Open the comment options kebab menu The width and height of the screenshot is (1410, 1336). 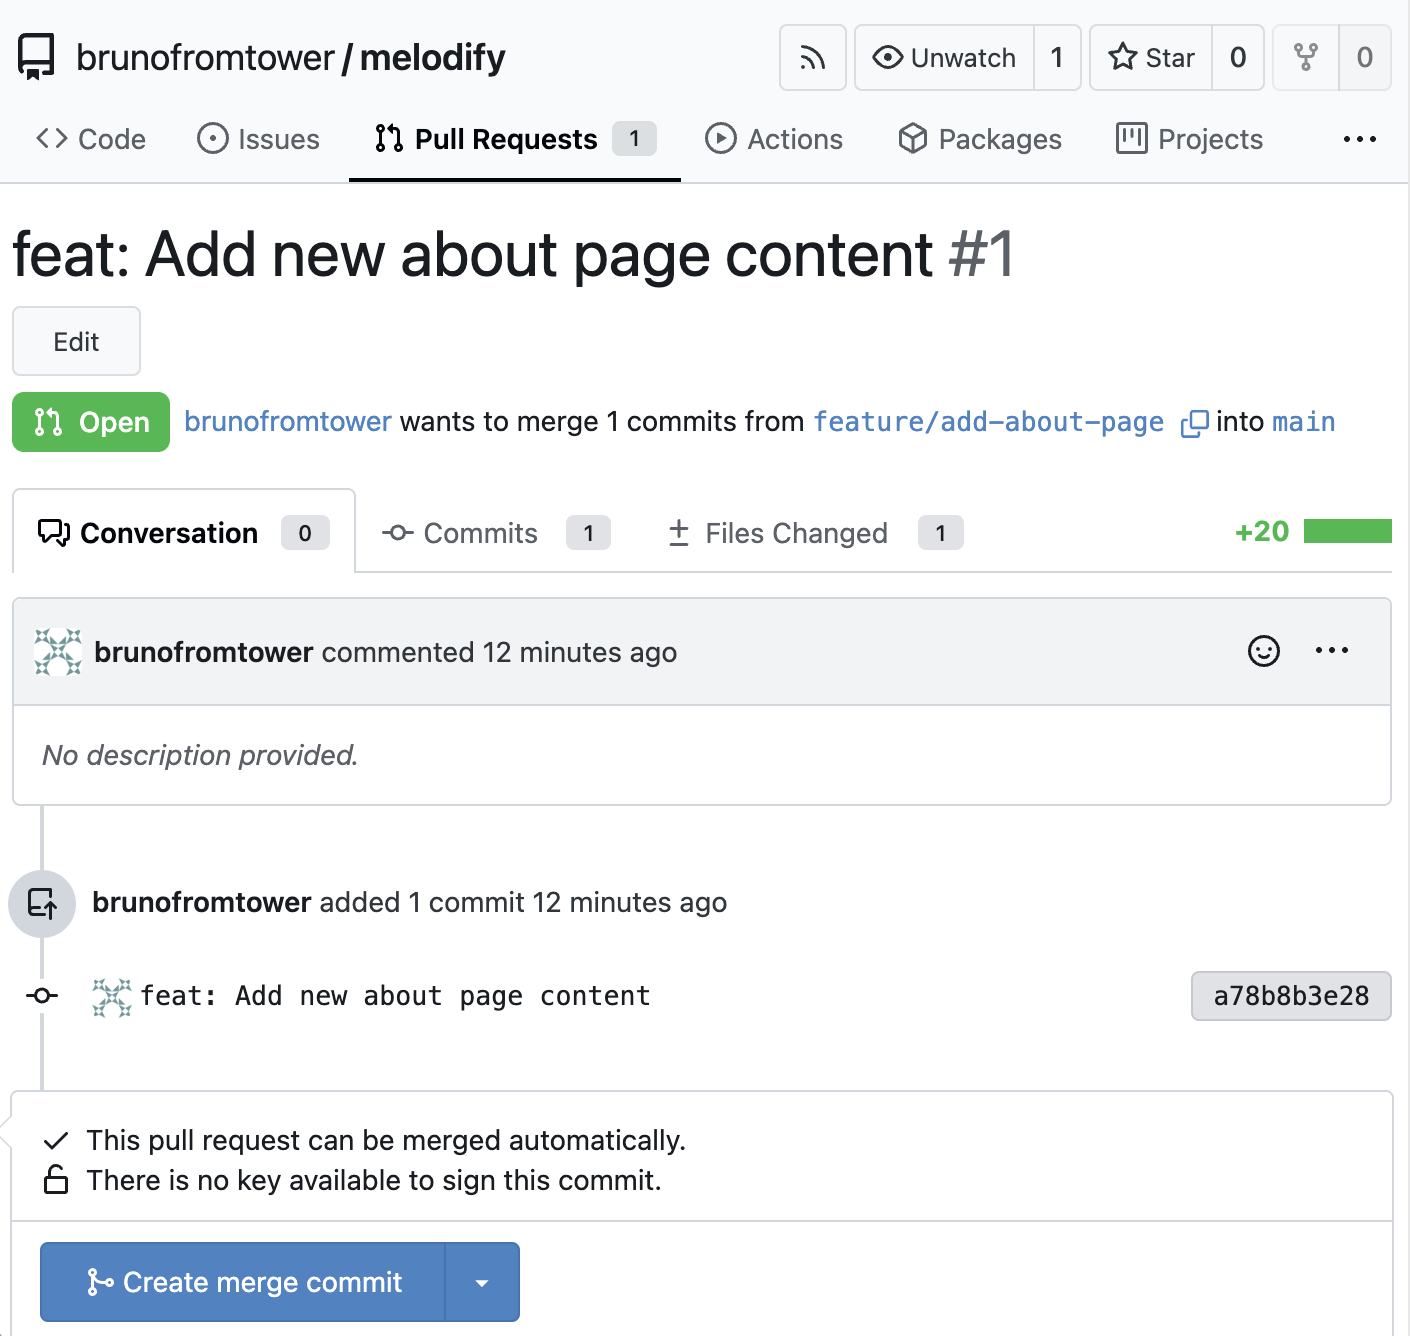(x=1331, y=651)
